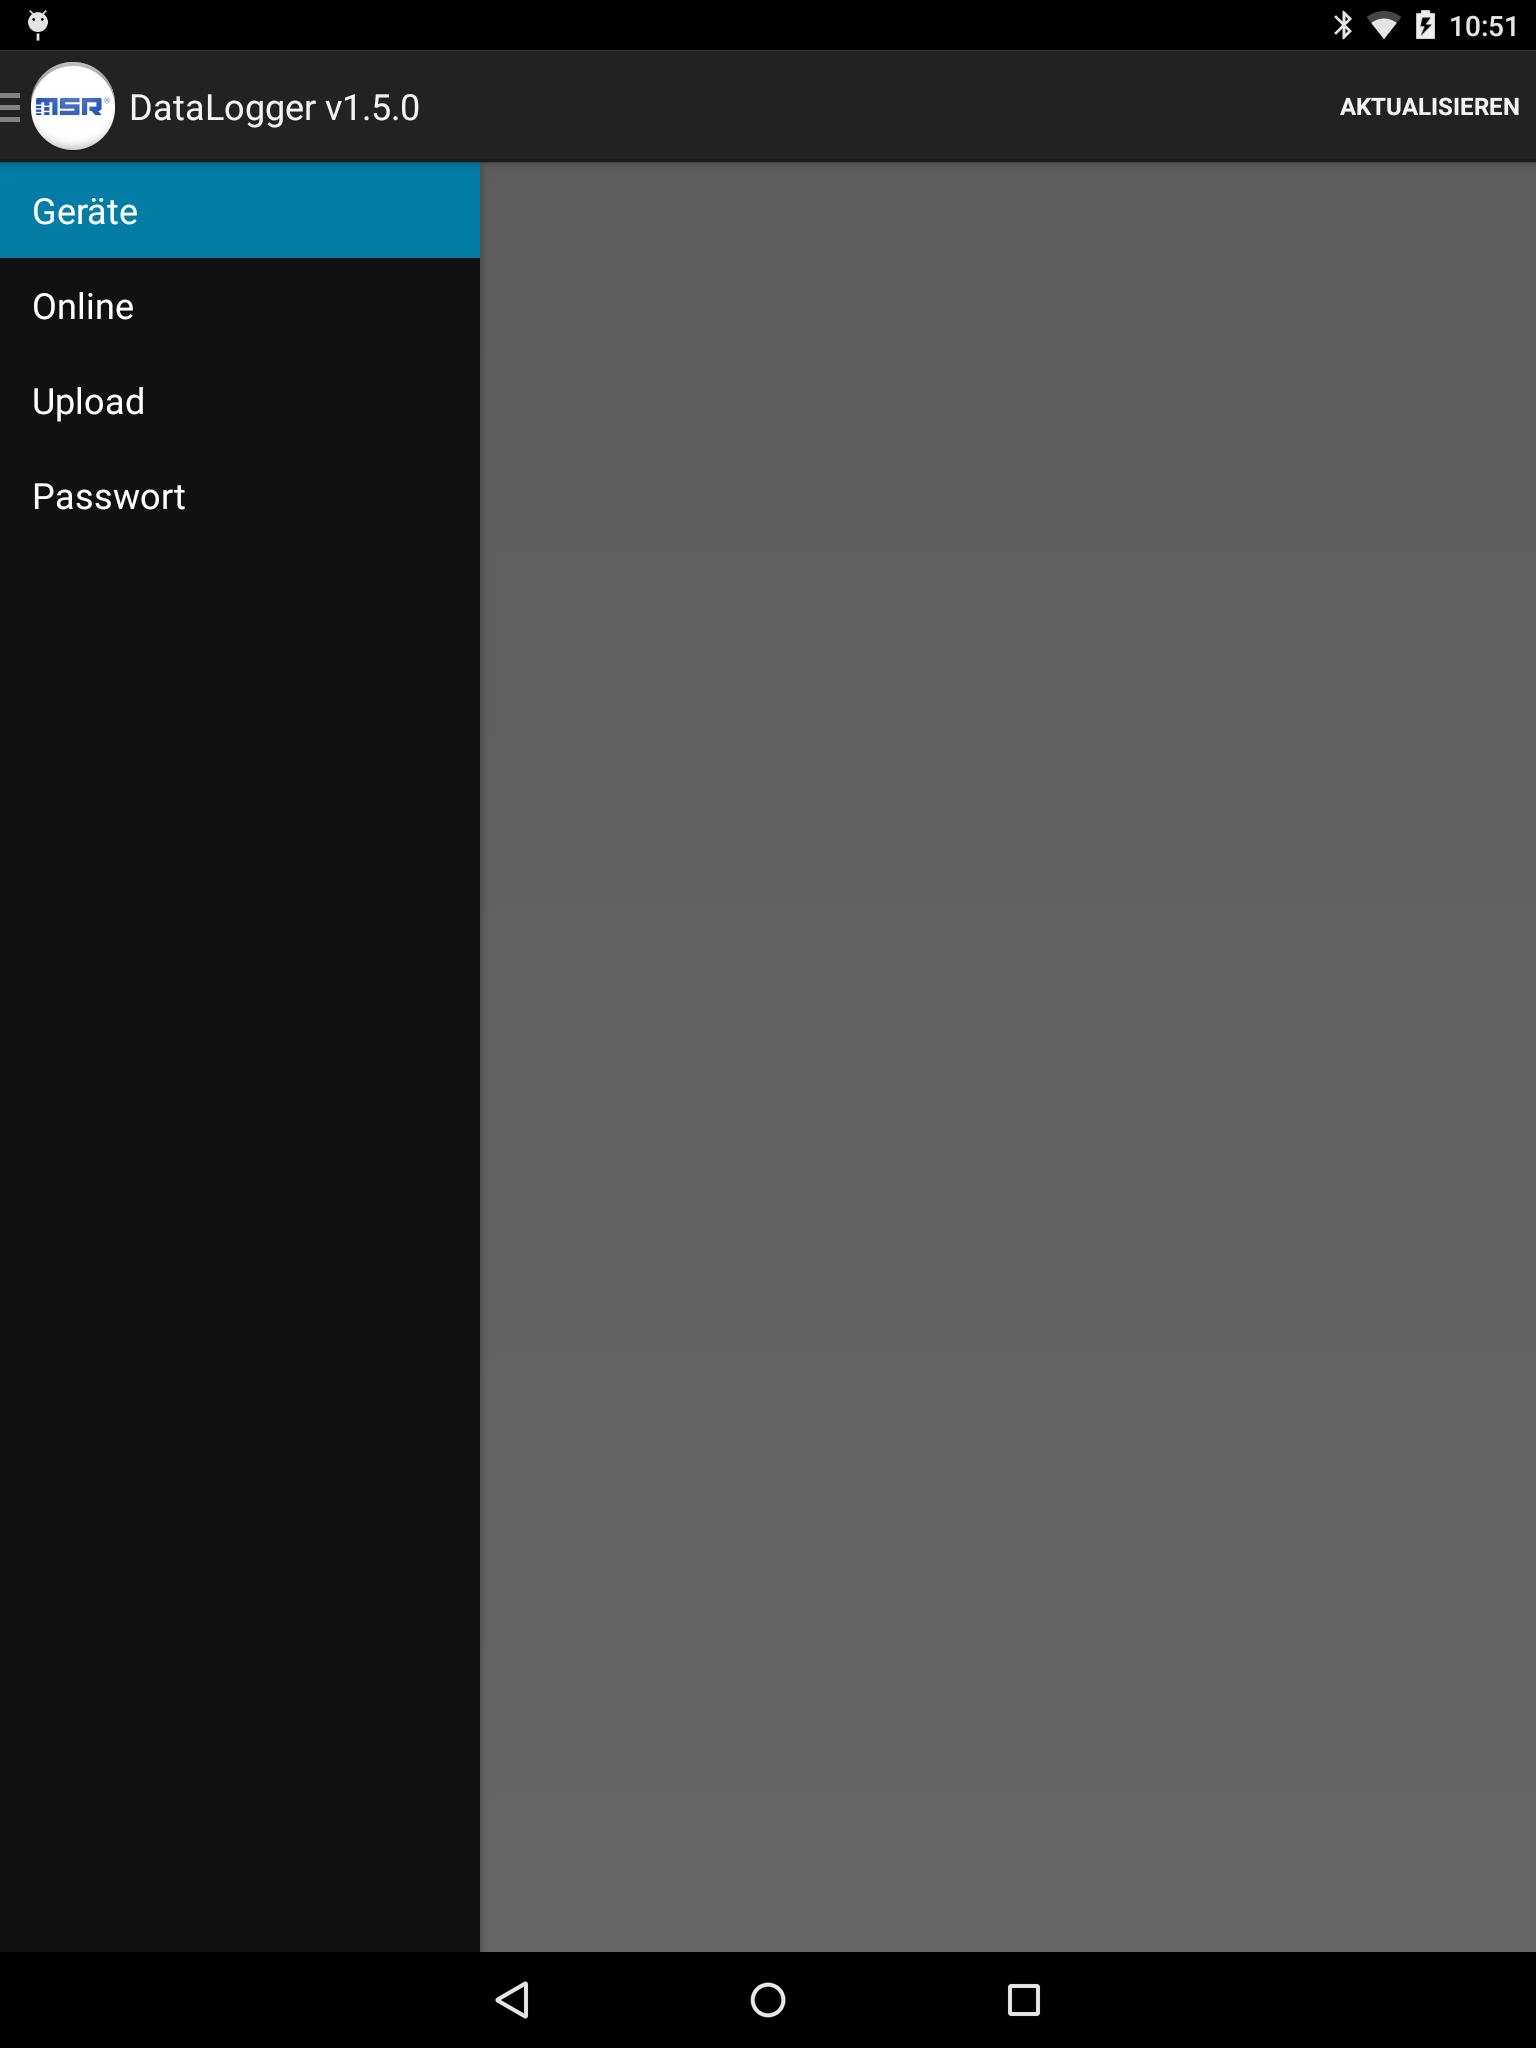Tap the recent apps square button
This screenshot has width=1536, height=2048.
coord(1024,2000)
